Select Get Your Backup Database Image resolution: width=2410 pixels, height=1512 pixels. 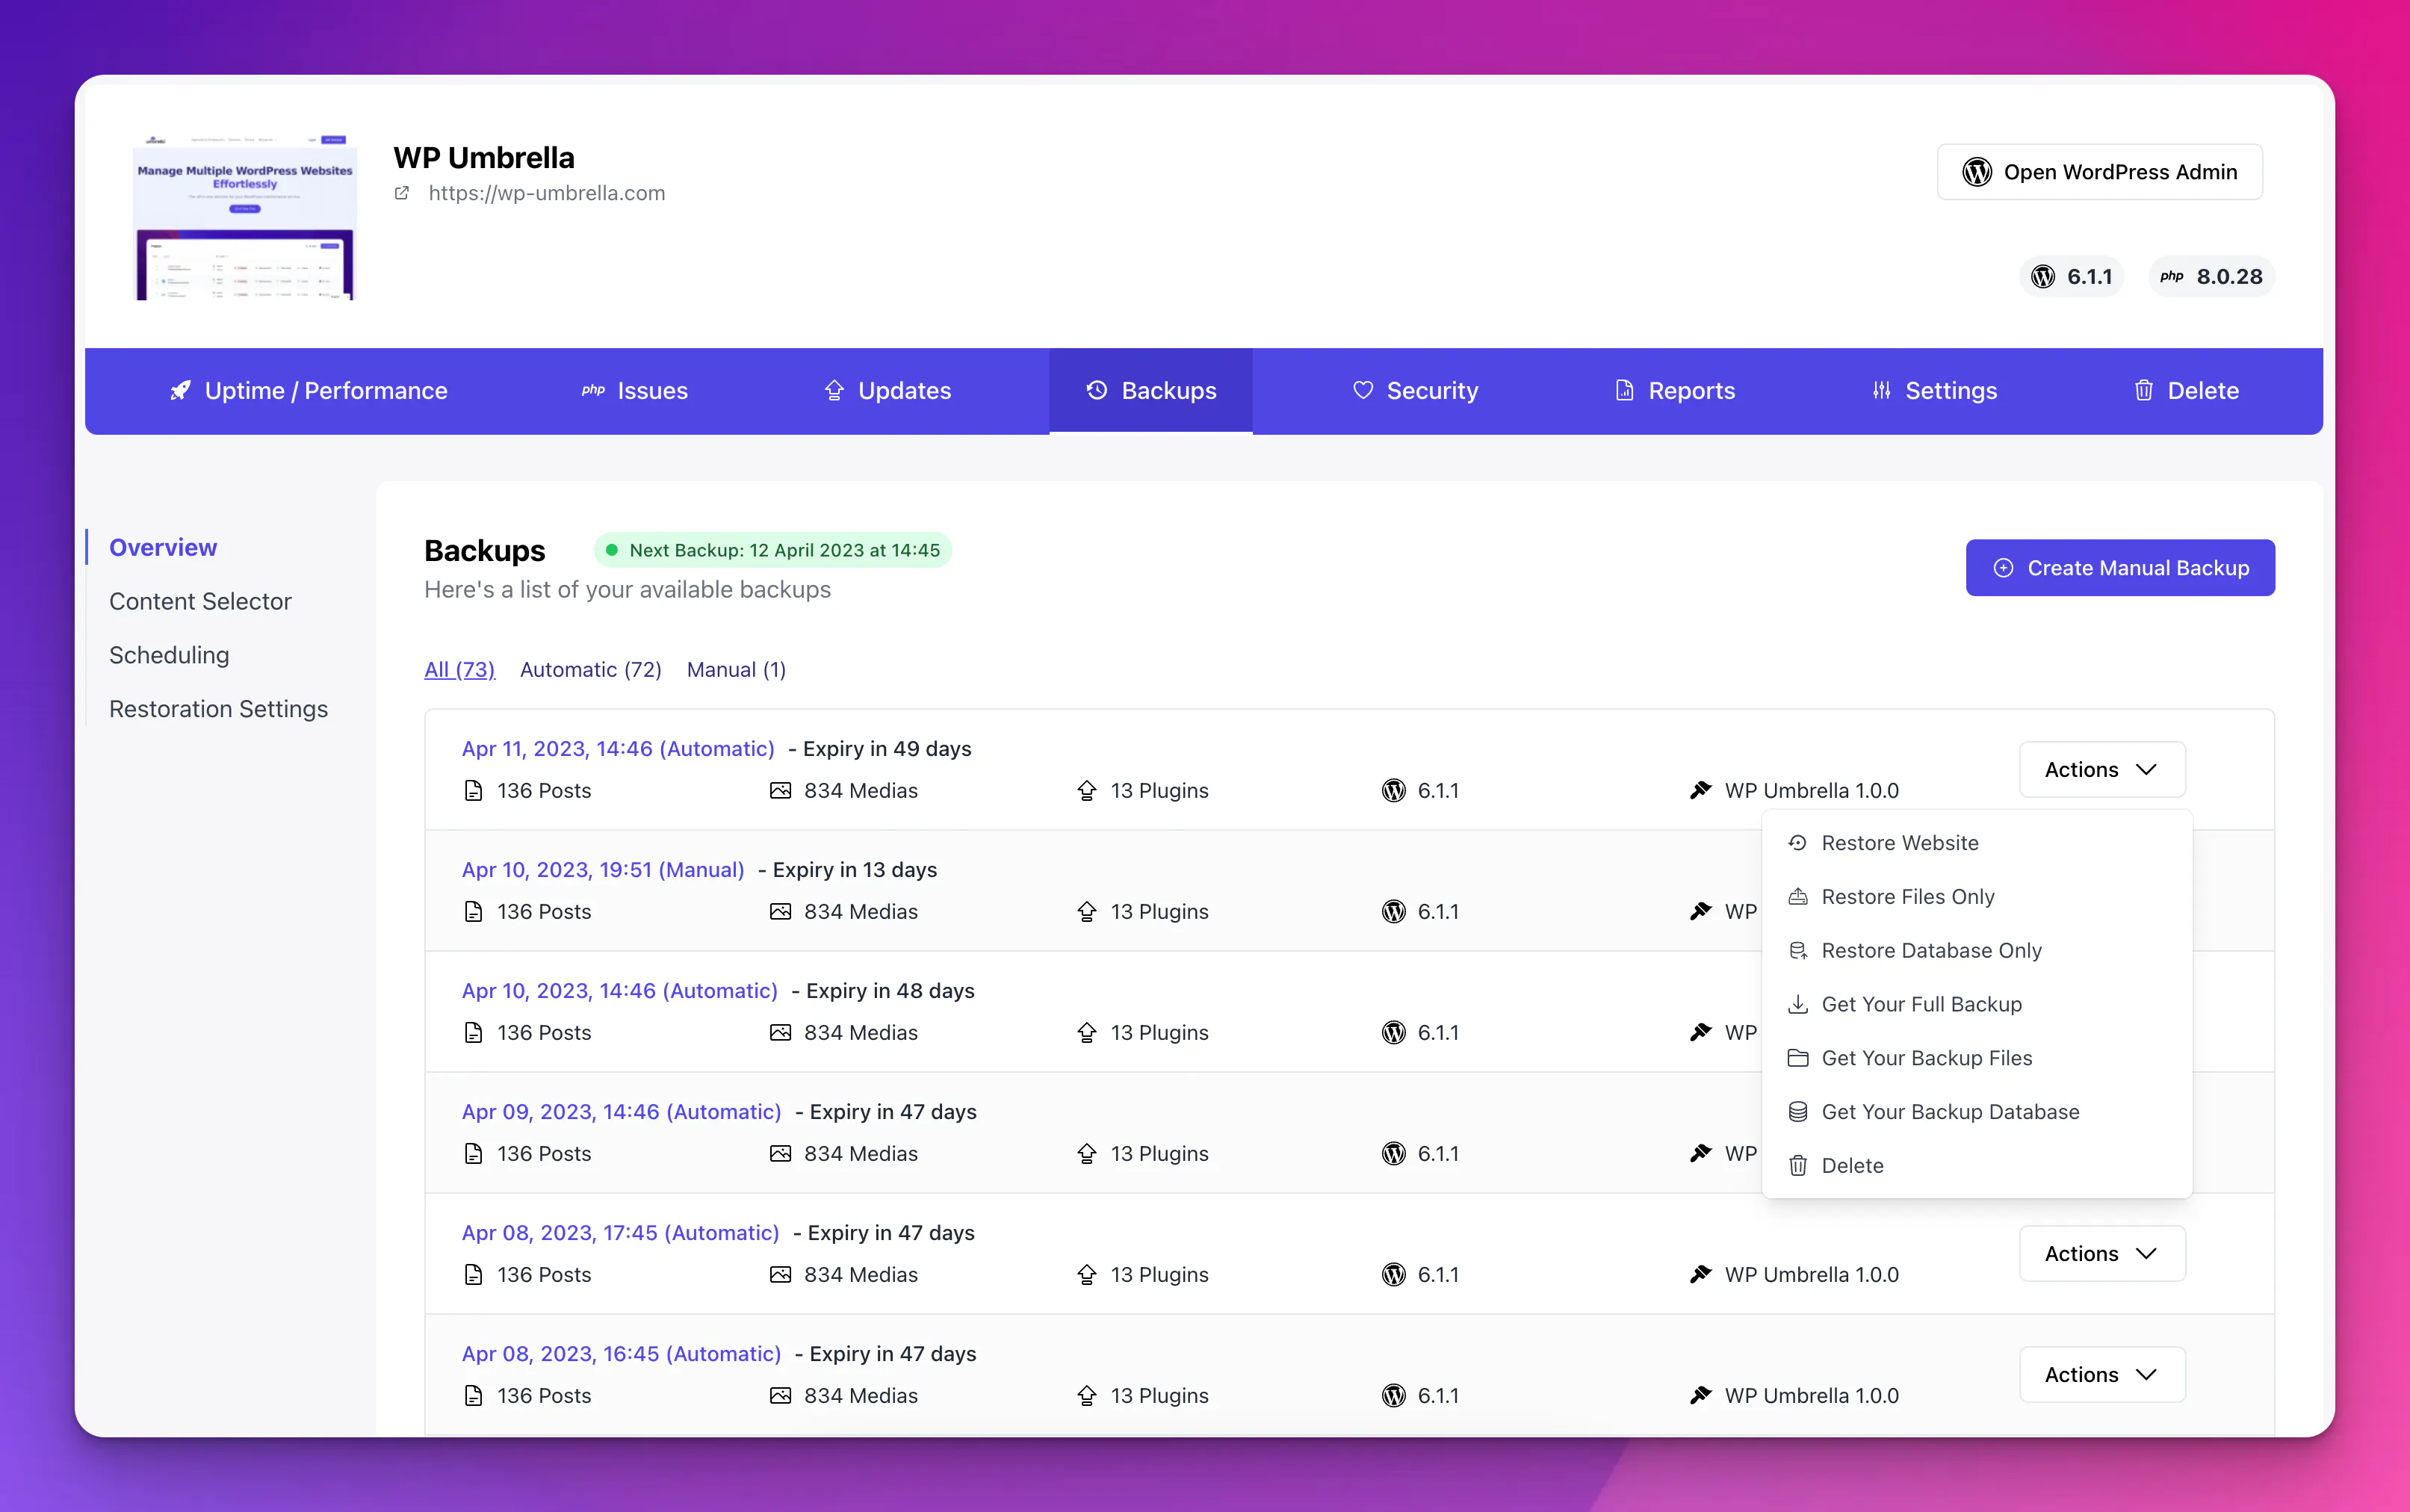(x=1977, y=1112)
